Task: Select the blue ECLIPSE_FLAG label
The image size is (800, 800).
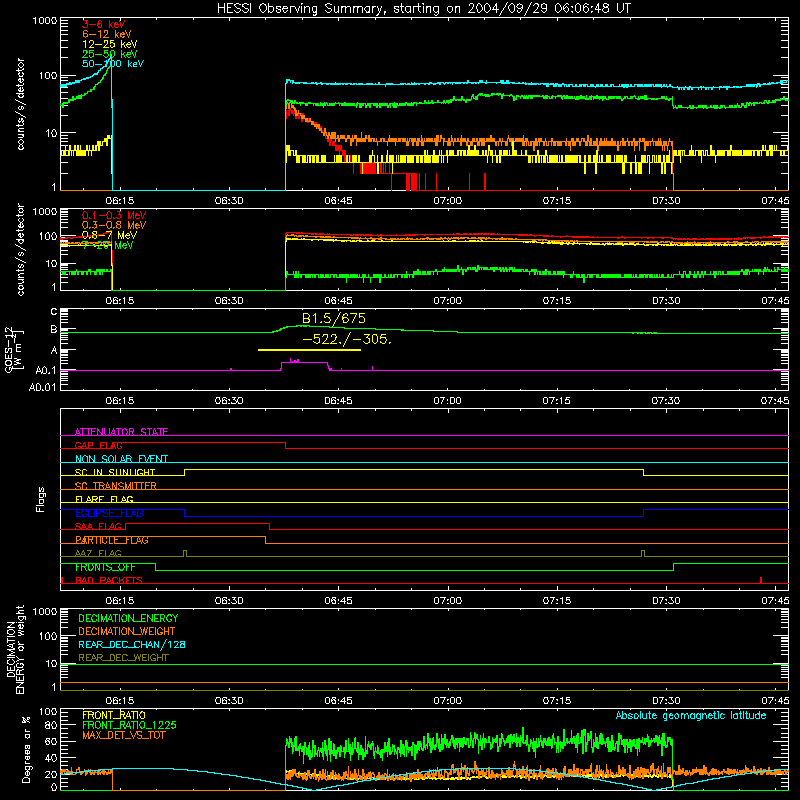Action: 109,513
